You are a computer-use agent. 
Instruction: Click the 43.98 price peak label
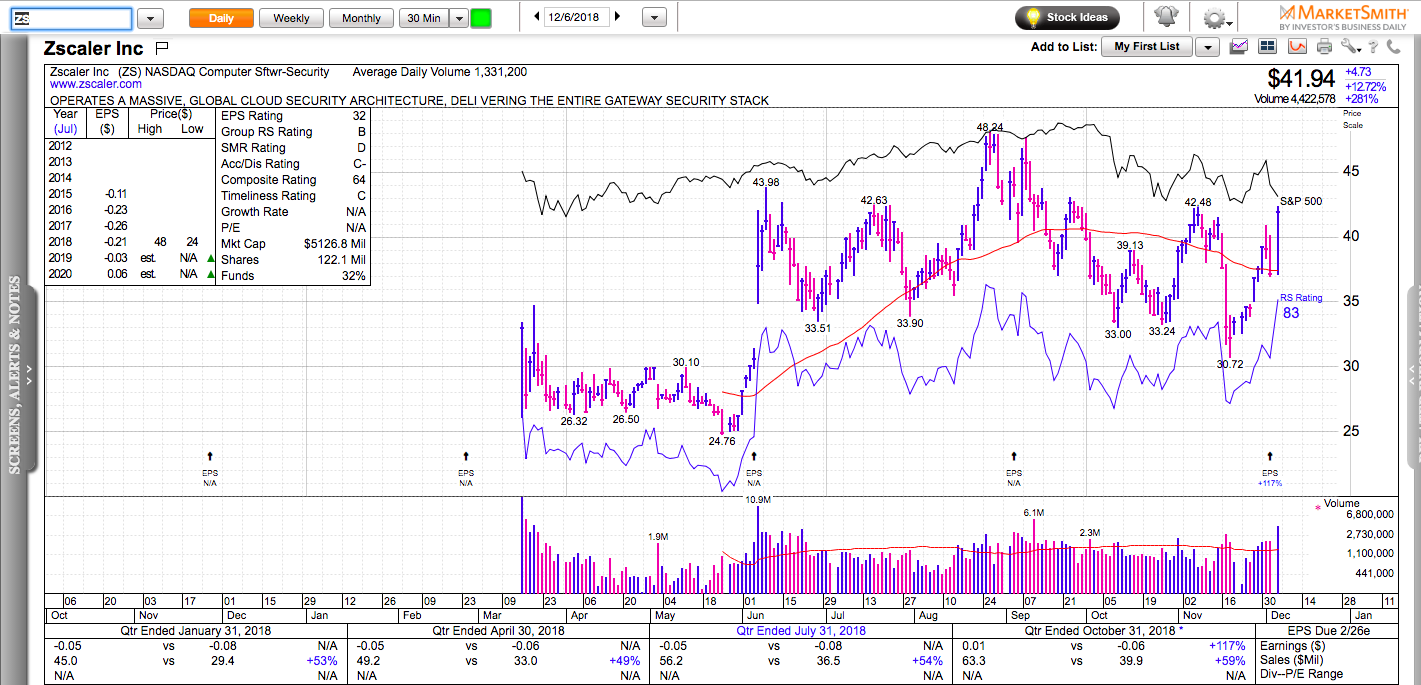[766, 181]
